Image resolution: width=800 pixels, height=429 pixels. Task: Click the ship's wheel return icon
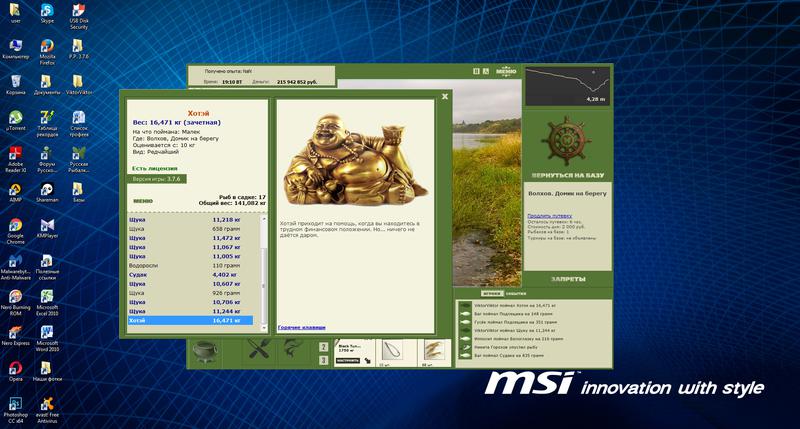click(x=567, y=140)
